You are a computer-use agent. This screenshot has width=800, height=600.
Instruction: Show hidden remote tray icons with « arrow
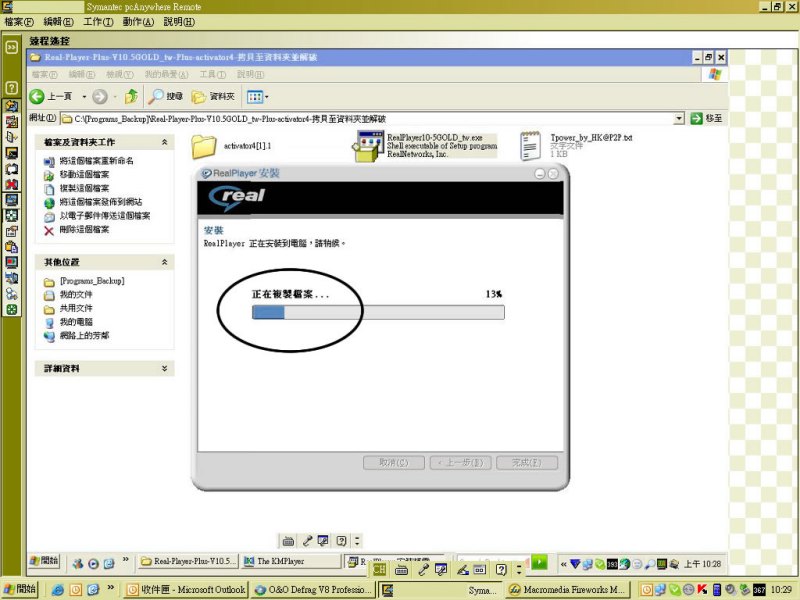click(563, 564)
